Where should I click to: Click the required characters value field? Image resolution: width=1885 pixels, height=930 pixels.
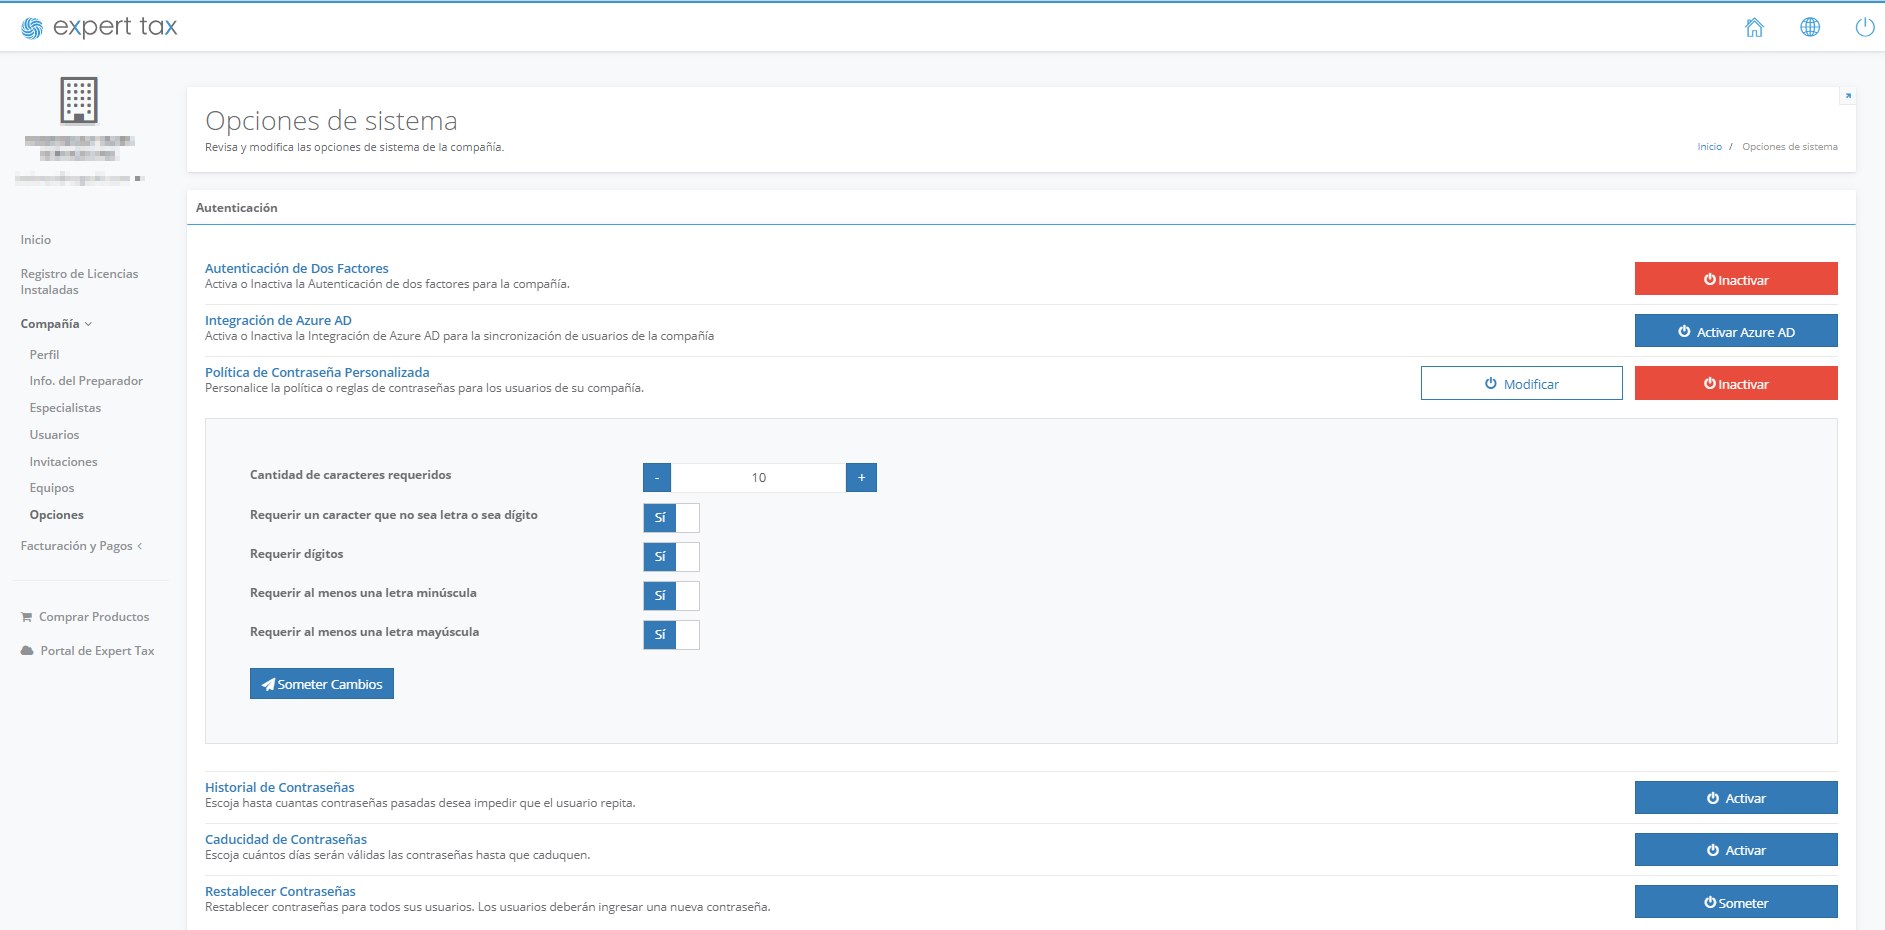pos(758,478)
